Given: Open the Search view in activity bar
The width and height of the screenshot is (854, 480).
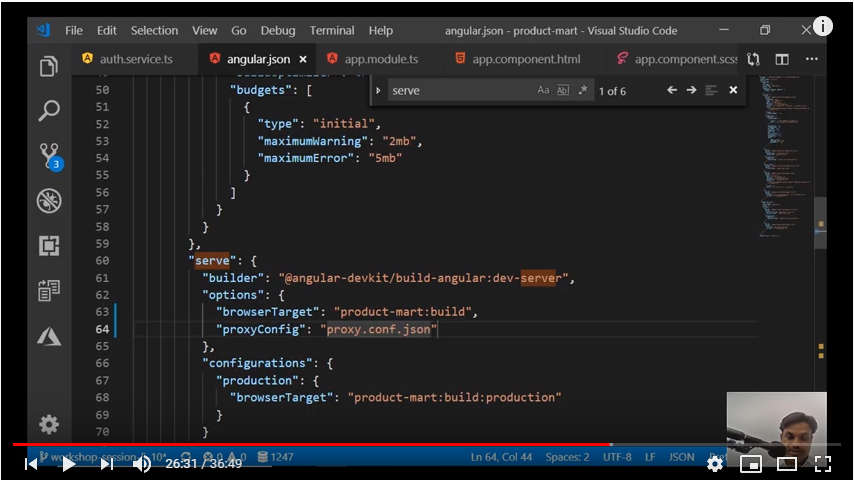Looking at the screenshot, I should pyautogui.click(x=48, y=111).
